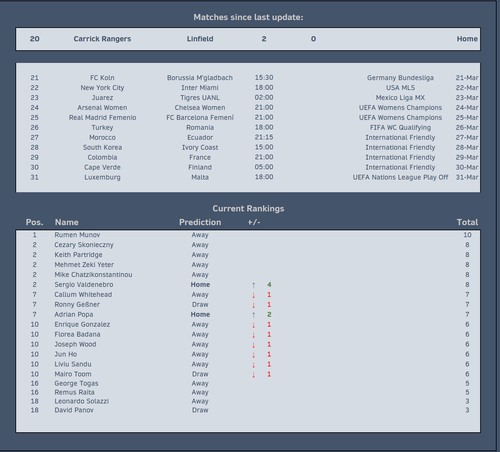Click the Prediction column header
Image resolution: width=500 pixels, height=452 pixels.
click(200, 222)
